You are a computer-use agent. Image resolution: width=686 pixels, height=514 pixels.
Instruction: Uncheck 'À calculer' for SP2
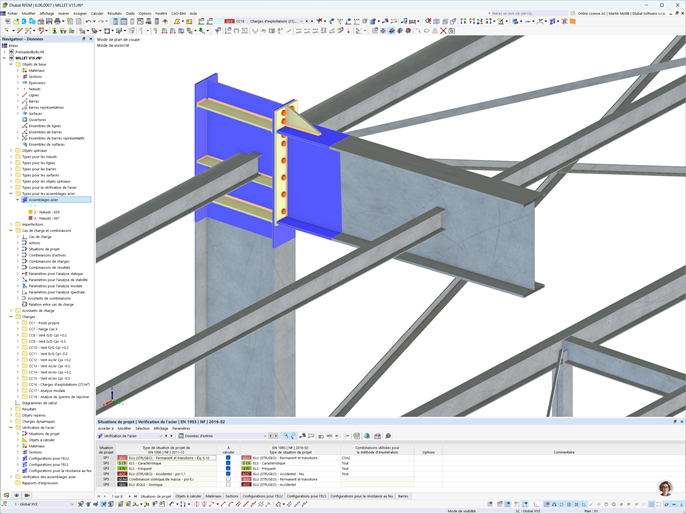pyautogui.click(x=228, y=463)
